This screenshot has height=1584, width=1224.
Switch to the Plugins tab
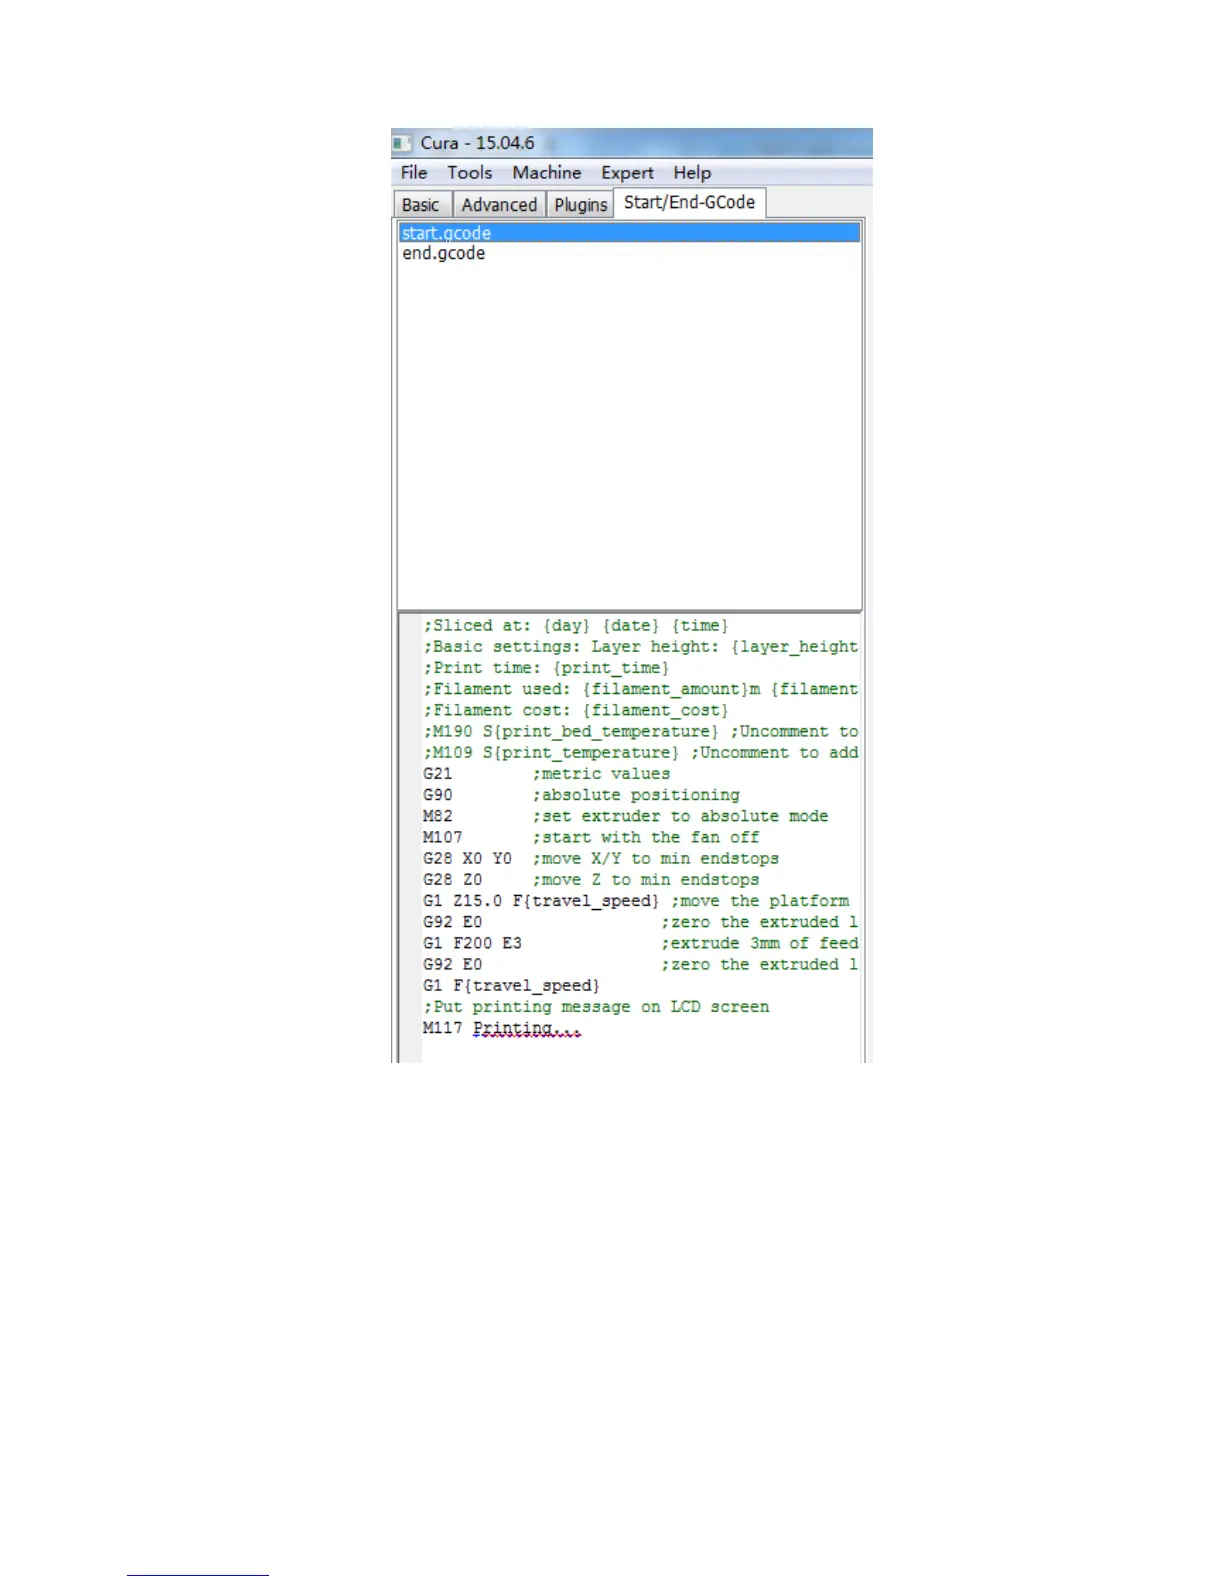(581, 204)
